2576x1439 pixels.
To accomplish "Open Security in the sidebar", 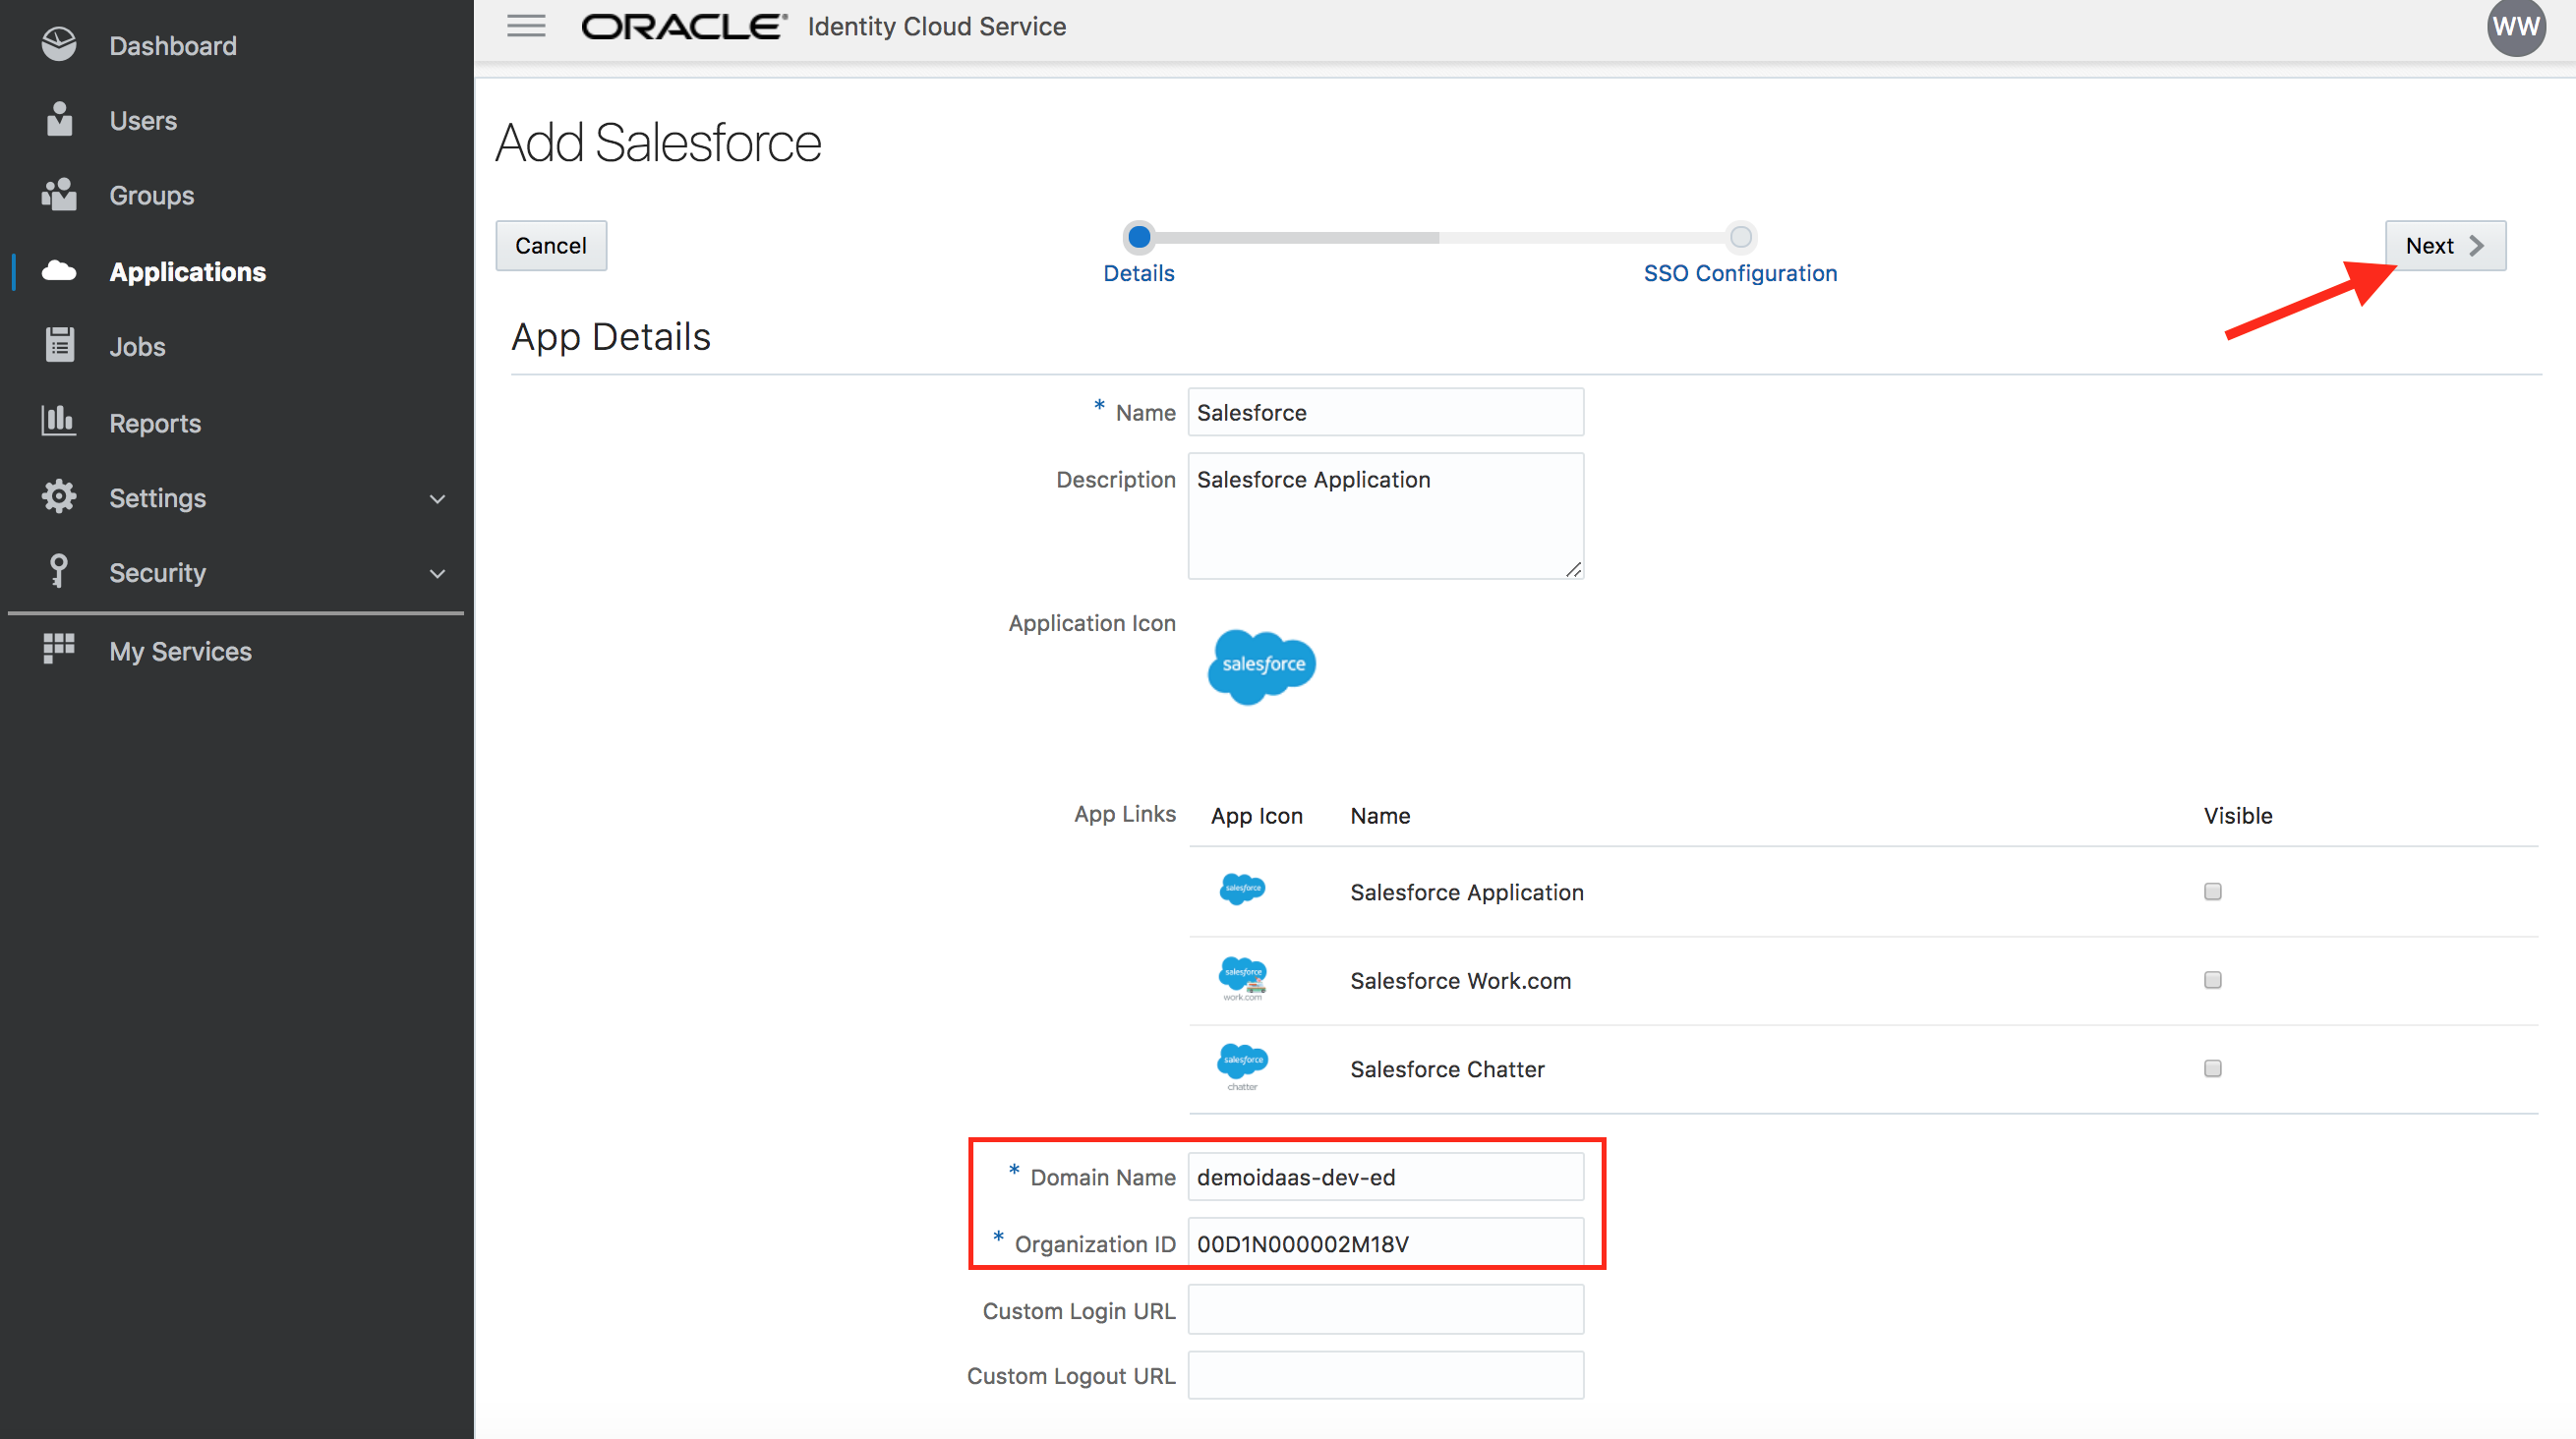I will [157, 573].
